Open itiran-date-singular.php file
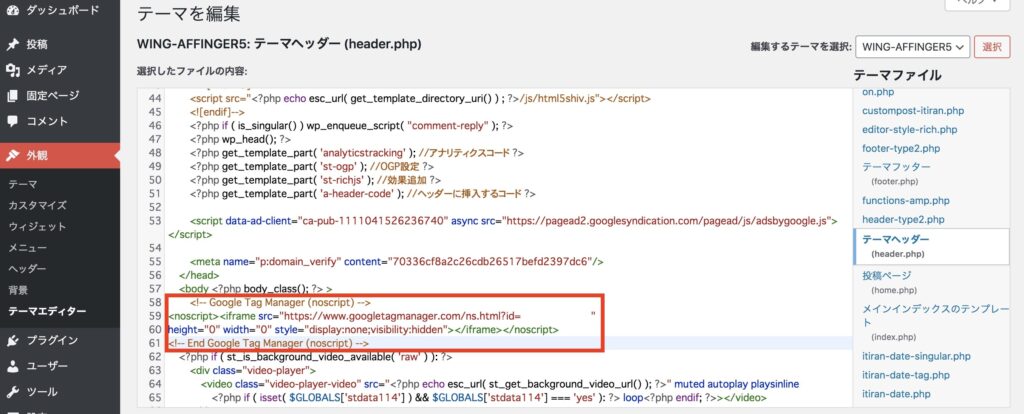 (x=916, y=357)
